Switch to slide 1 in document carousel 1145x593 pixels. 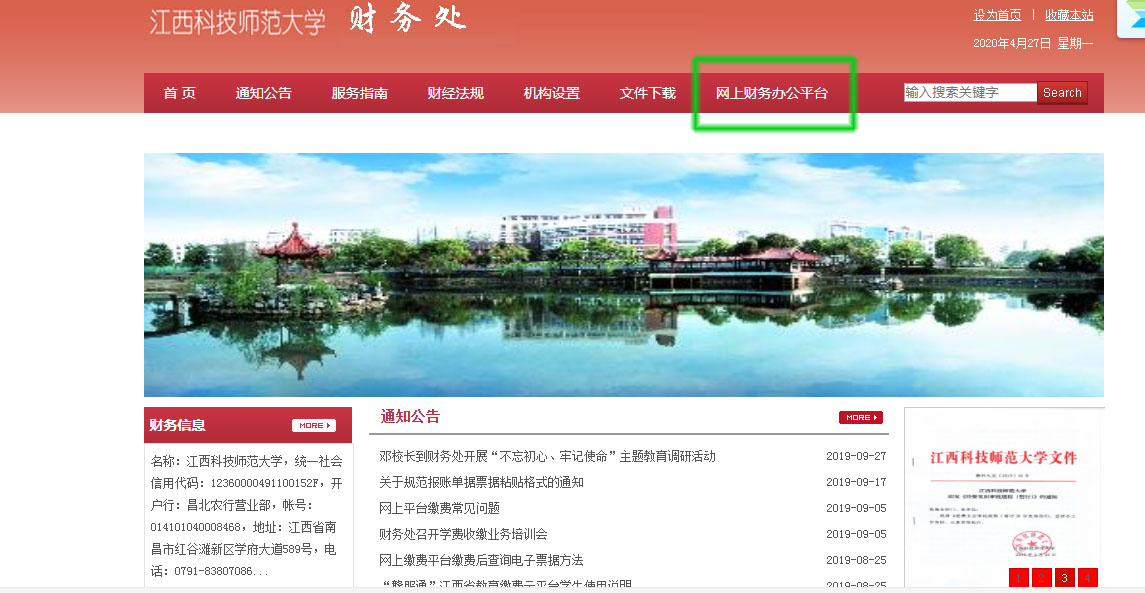click(x=1018, y=577)
